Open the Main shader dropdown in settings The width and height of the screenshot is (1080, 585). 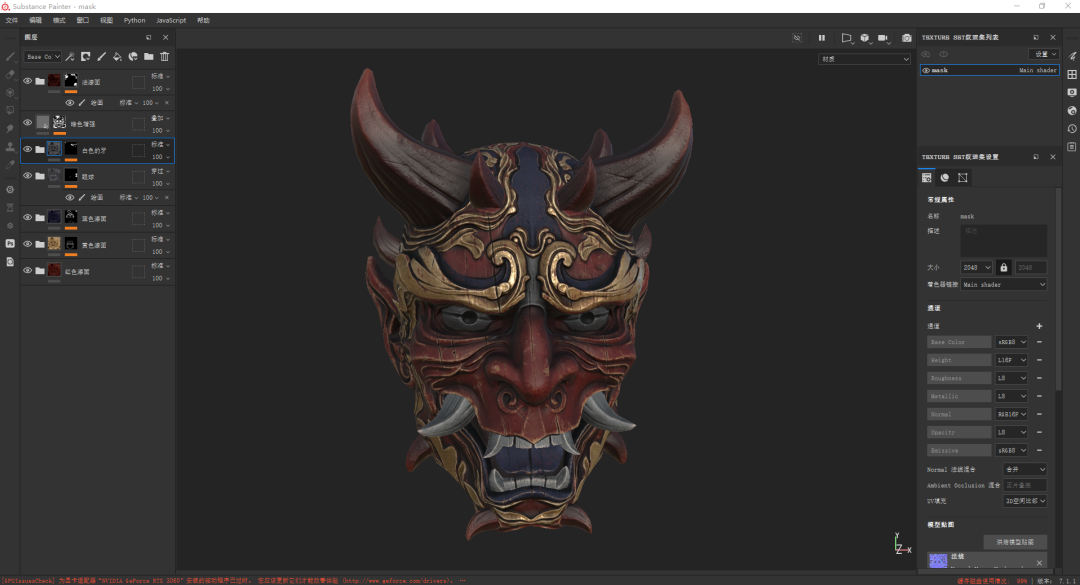click(1004, 285)
